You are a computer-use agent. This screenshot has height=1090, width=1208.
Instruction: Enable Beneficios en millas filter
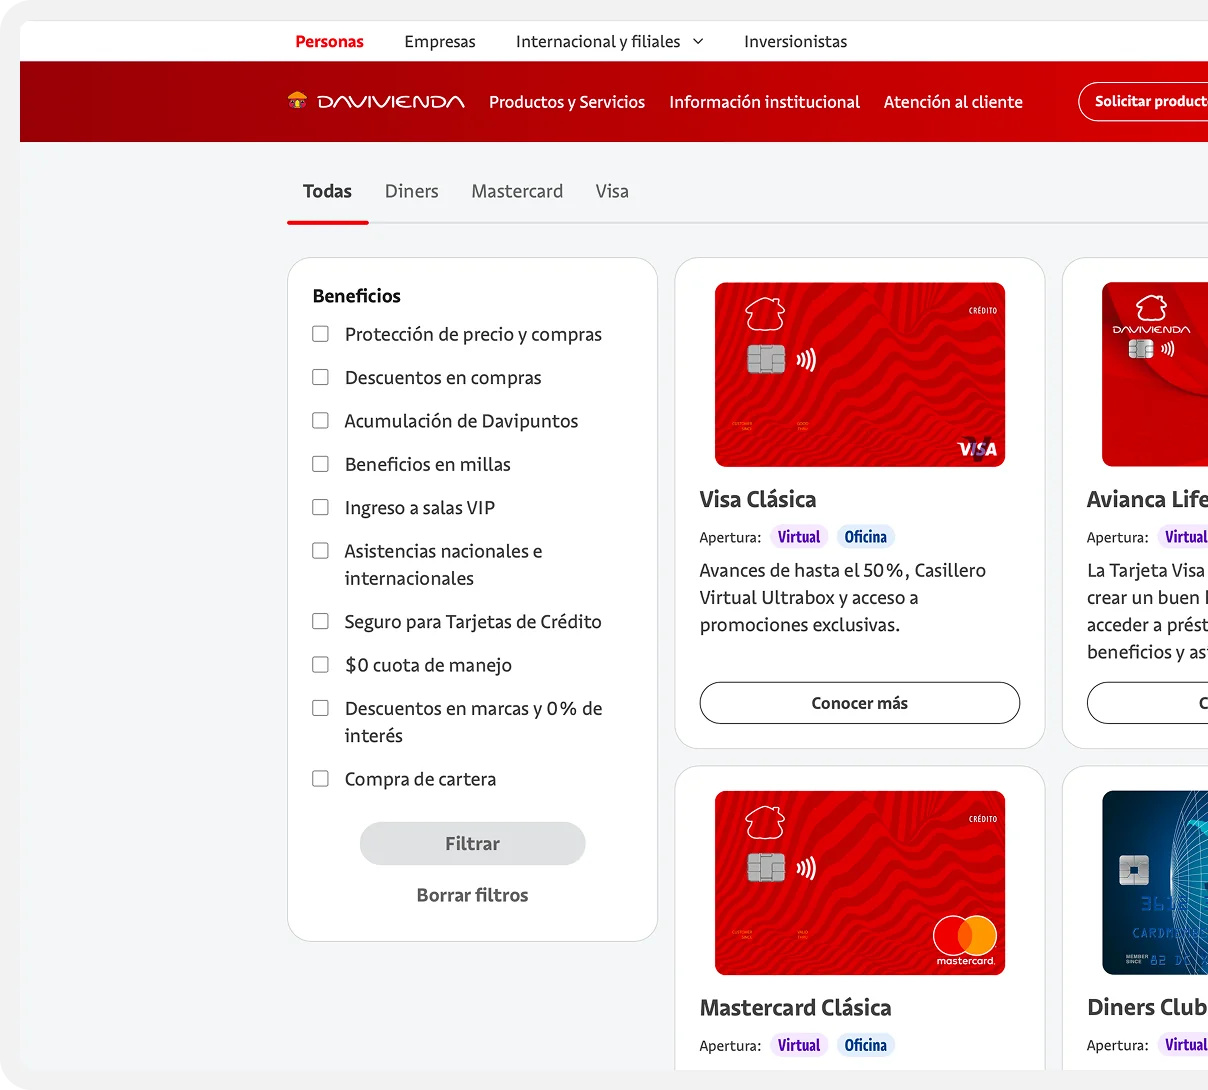click(x=320, y=464)
